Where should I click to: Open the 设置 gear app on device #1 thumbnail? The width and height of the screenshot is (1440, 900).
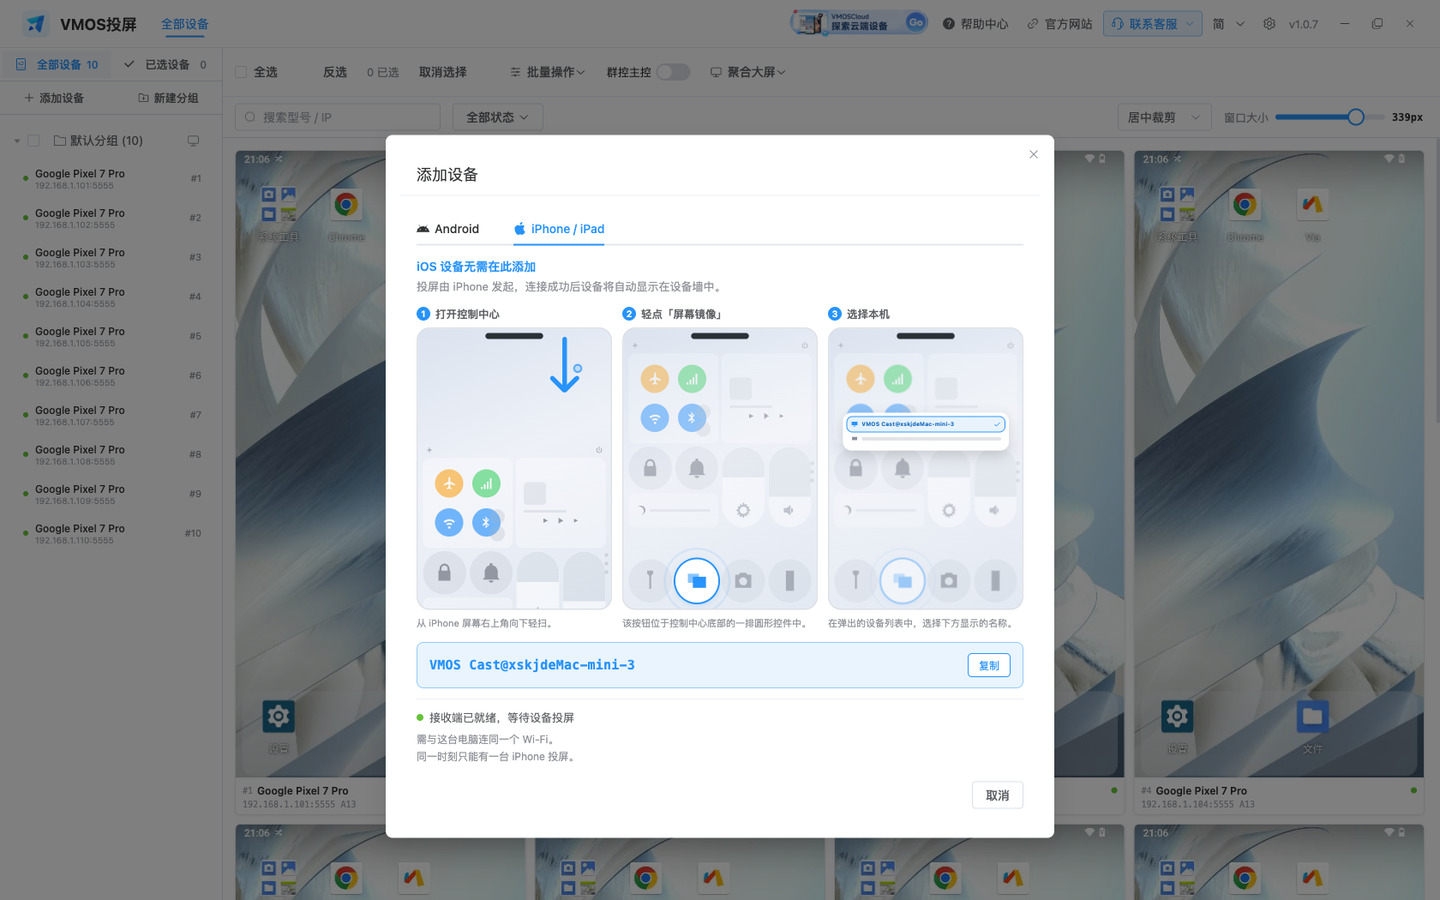tap(278, 716)
